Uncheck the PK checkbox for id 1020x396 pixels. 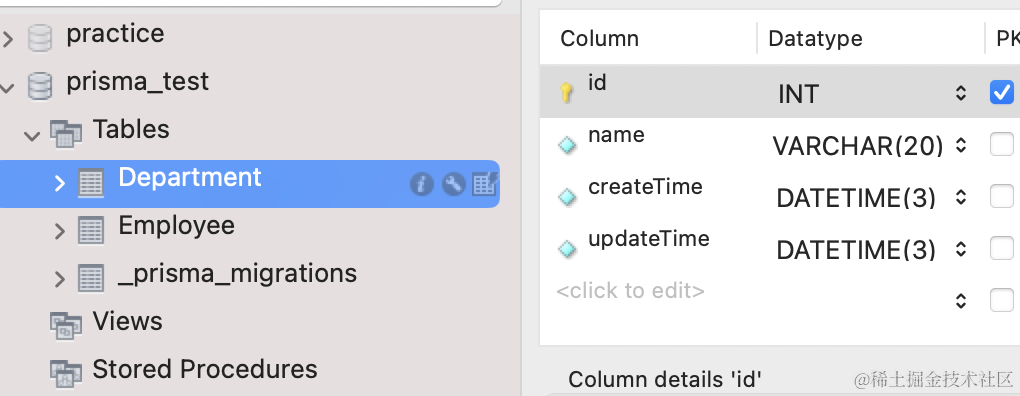[x=1002, y=92]
